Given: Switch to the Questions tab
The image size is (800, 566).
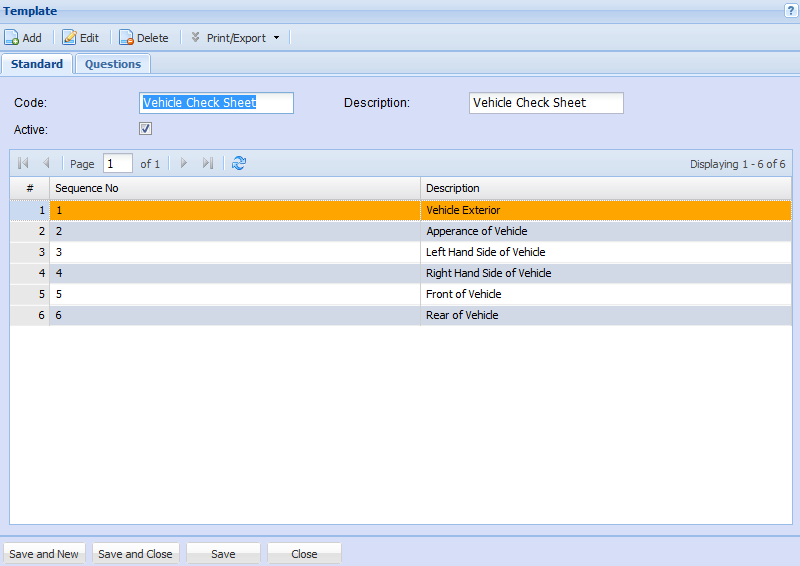Looking at the screenshot, I should pos(112,64).
